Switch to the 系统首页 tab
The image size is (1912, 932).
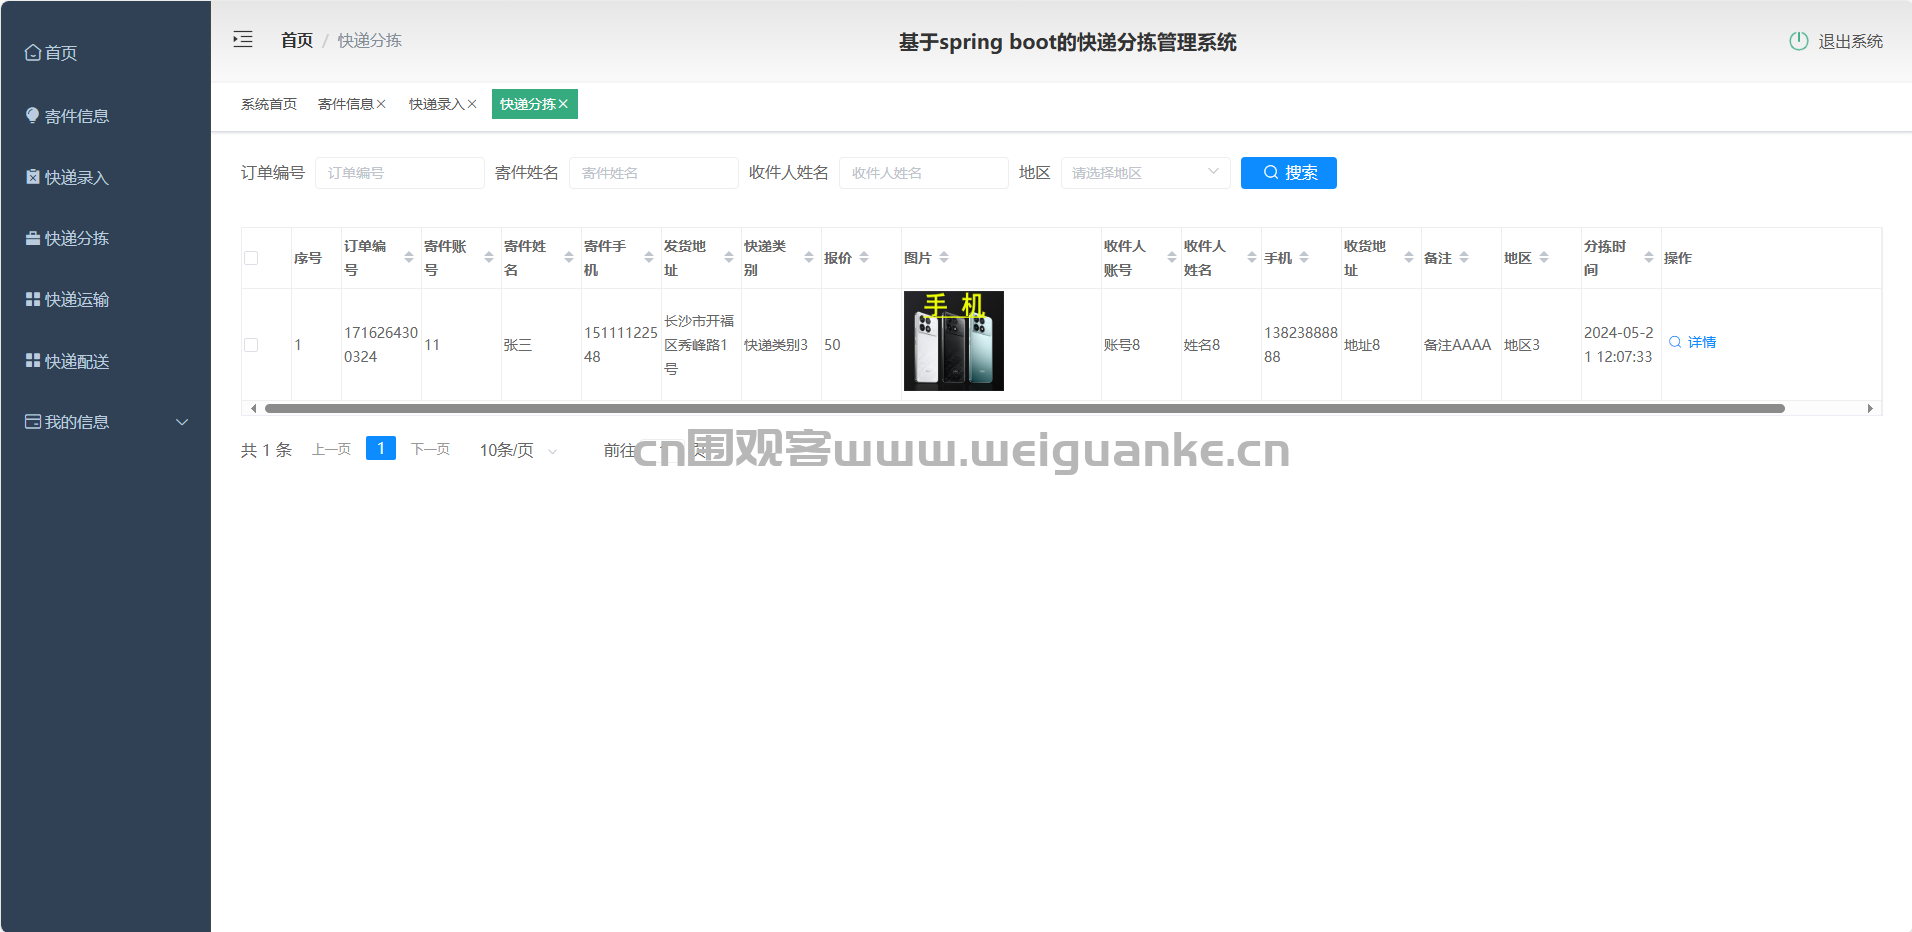pos(269,104)
